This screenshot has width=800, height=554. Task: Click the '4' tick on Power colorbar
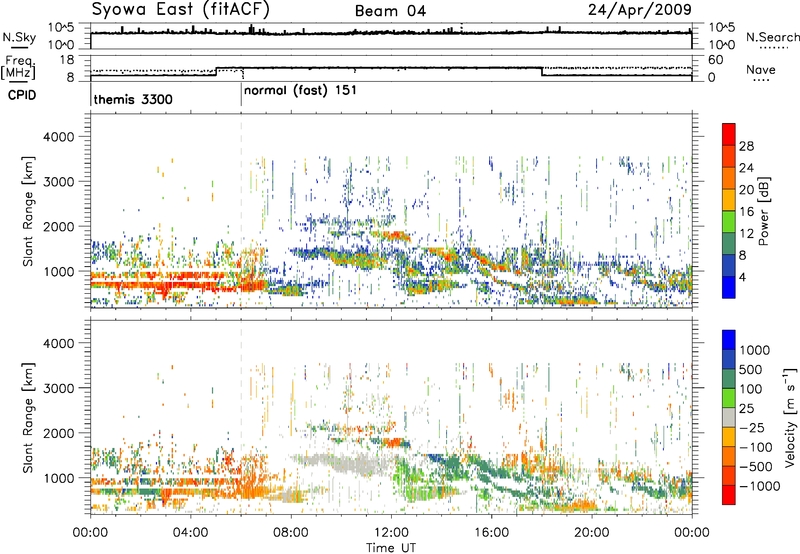742,278
